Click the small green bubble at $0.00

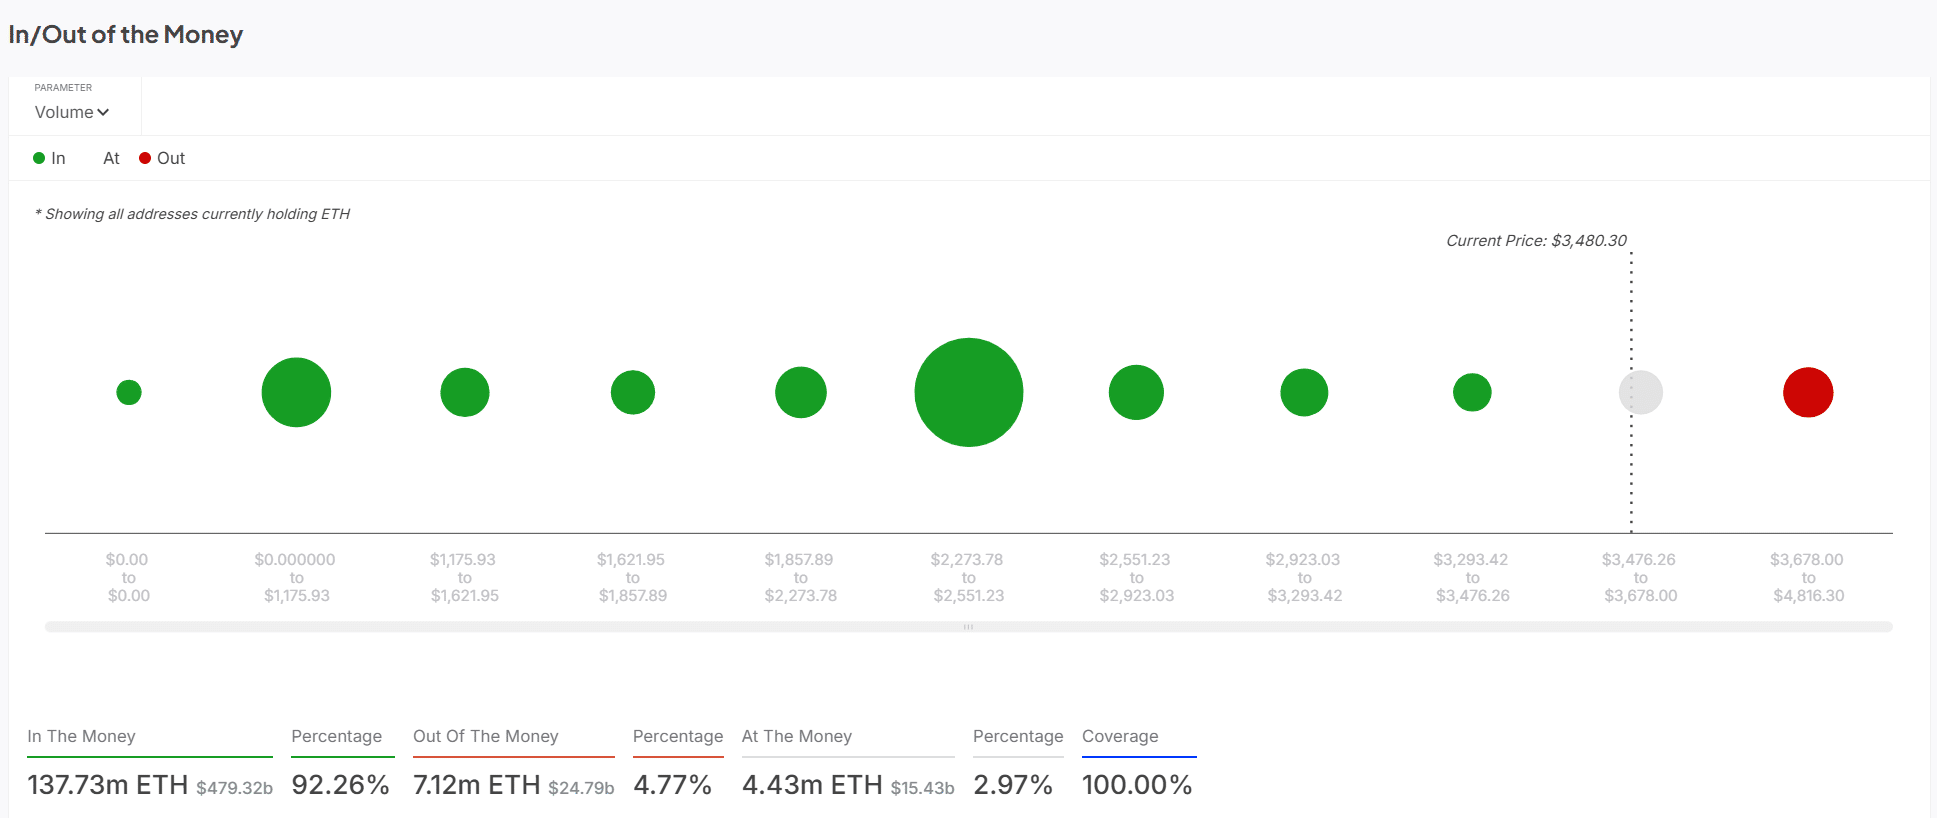pos(129,392)
